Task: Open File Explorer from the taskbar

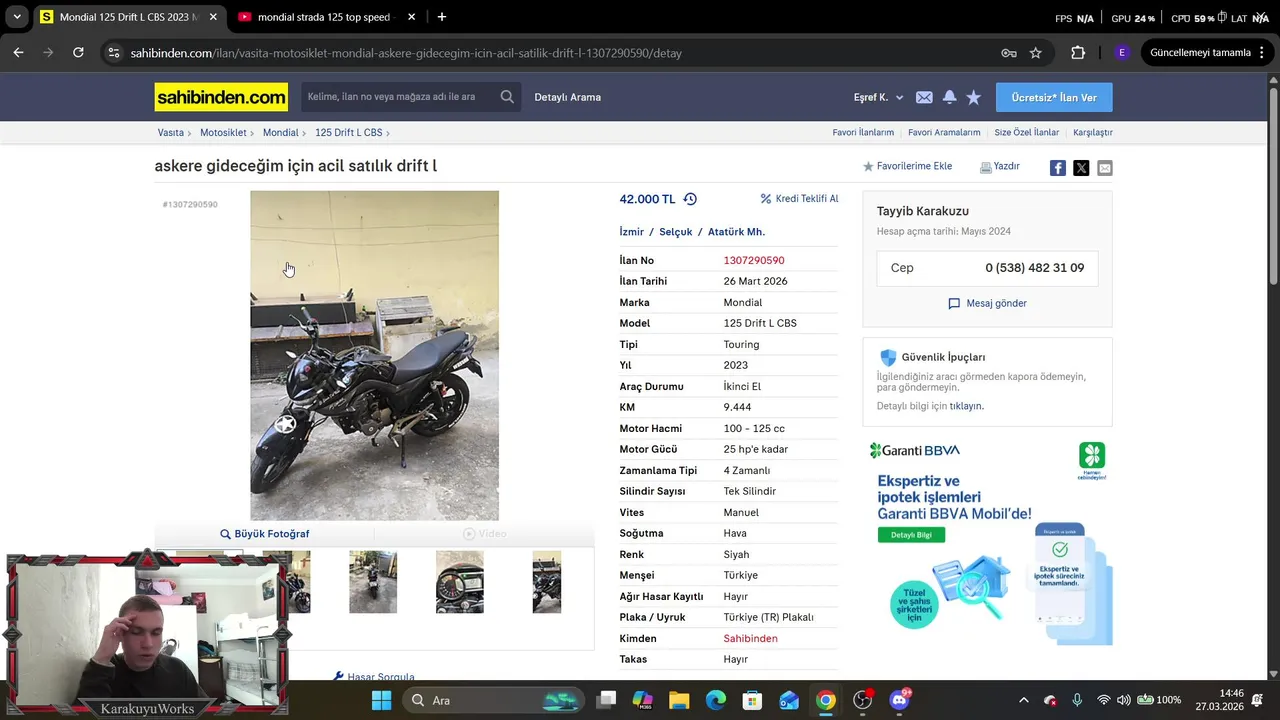Action: coord(679,700)
